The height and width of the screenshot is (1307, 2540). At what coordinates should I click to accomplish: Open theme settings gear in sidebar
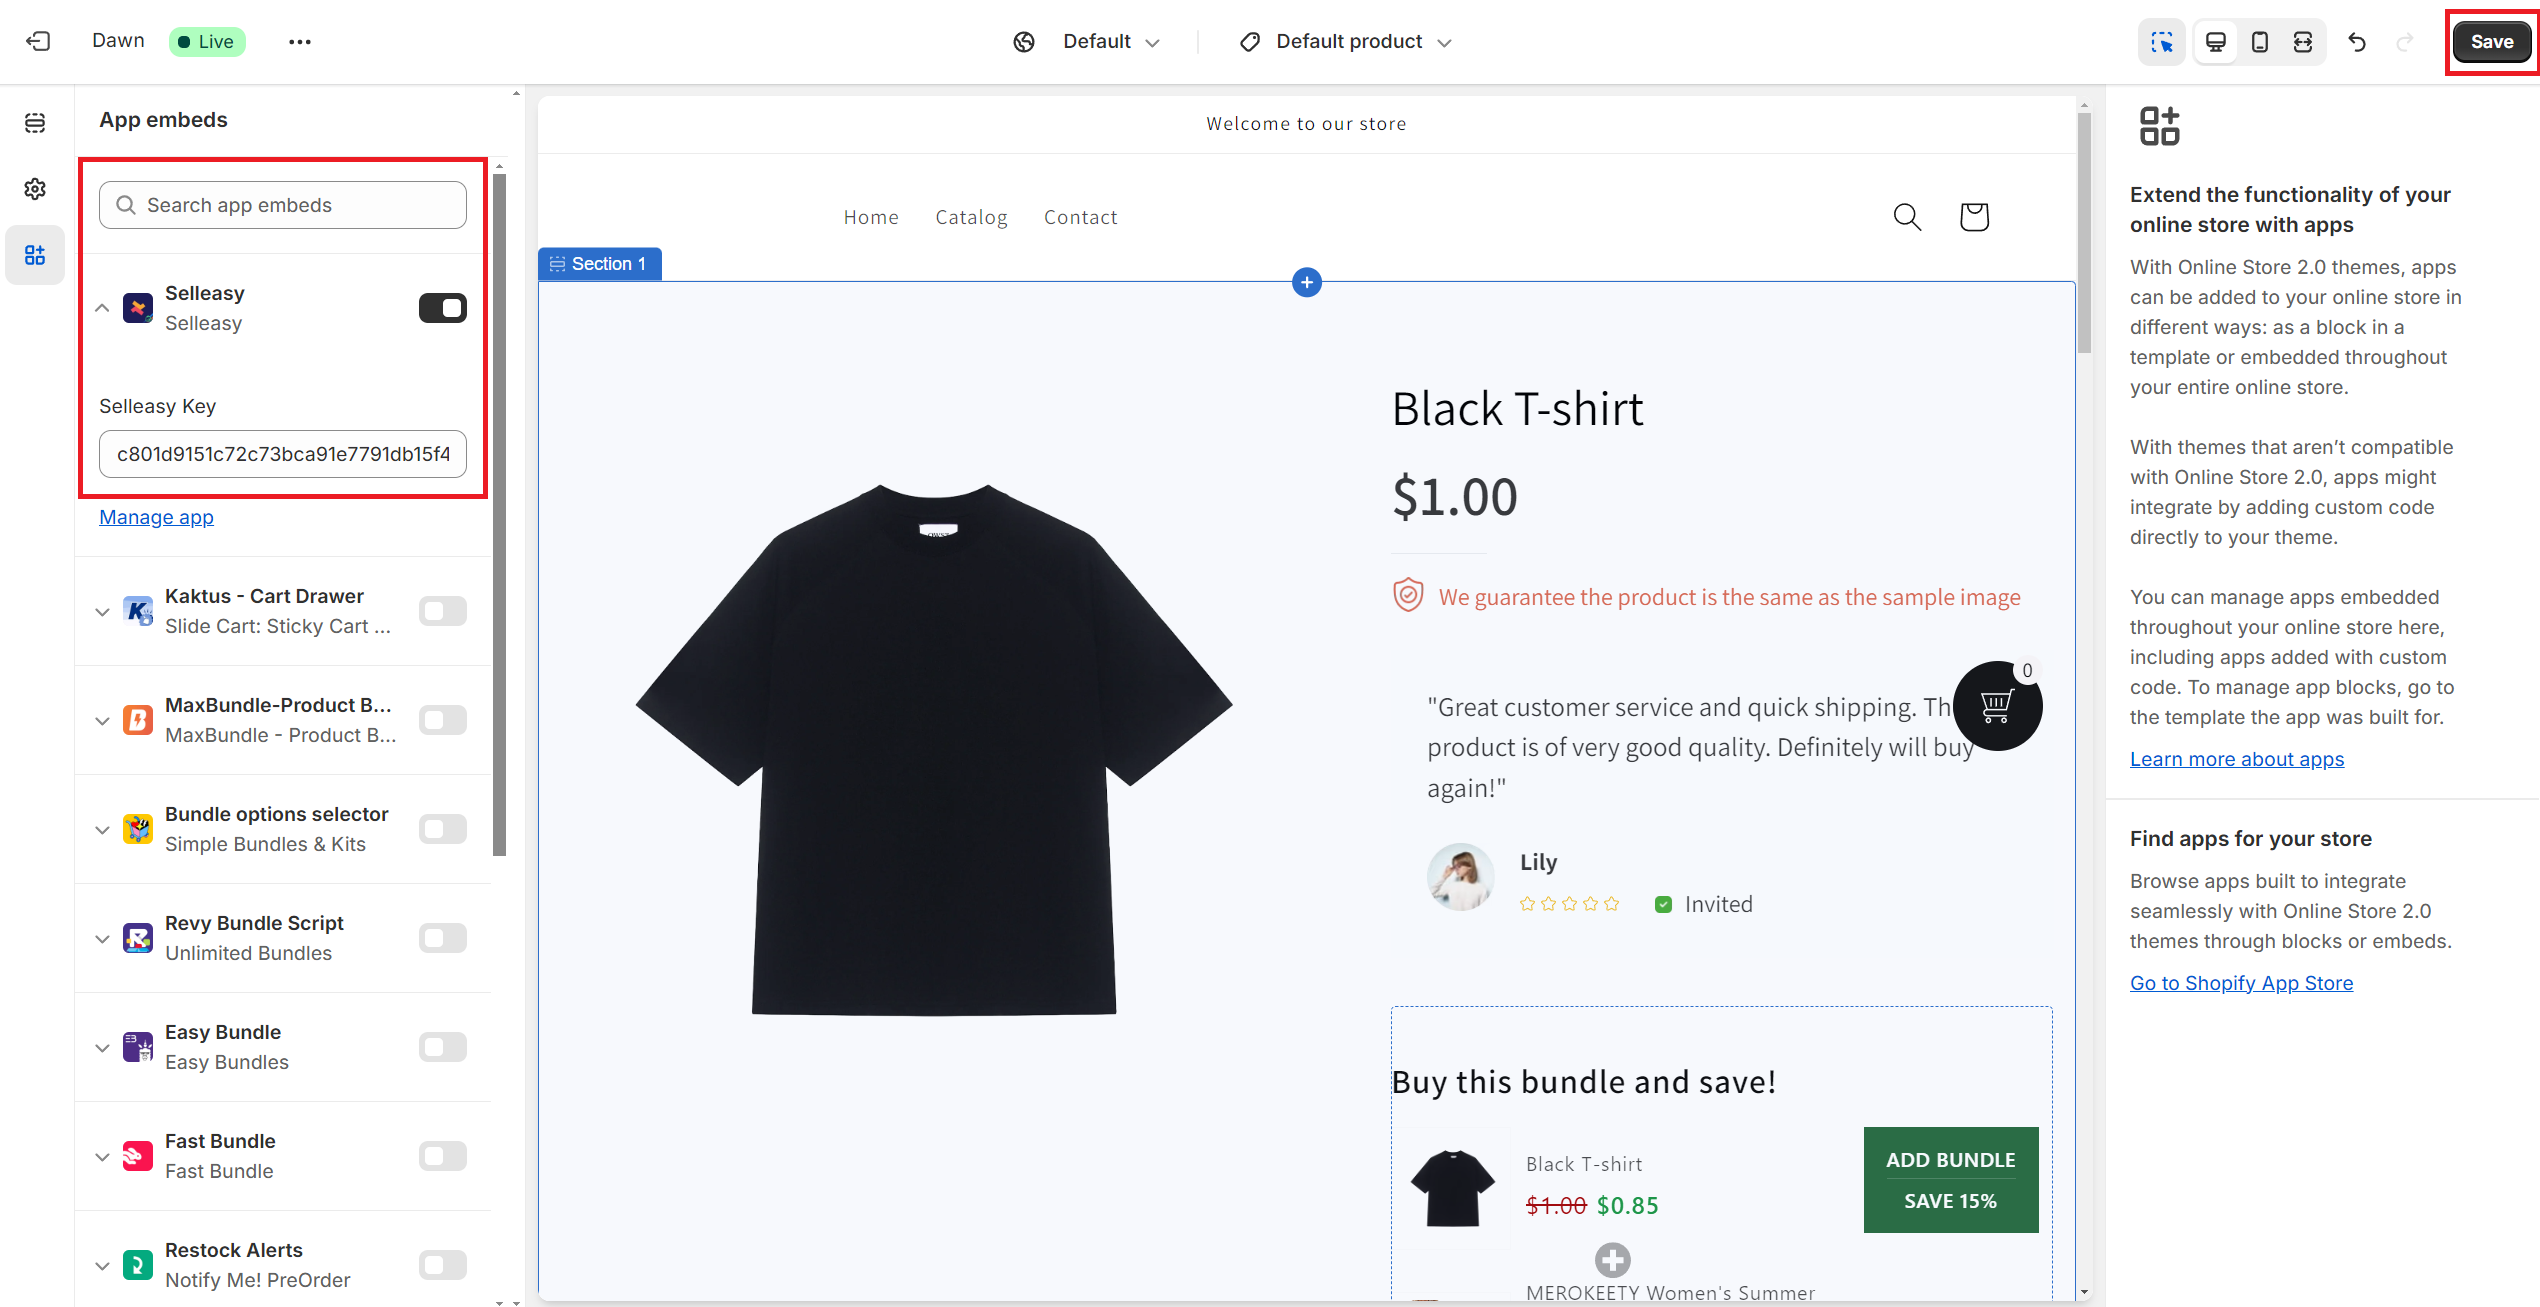tap(35, 188)
